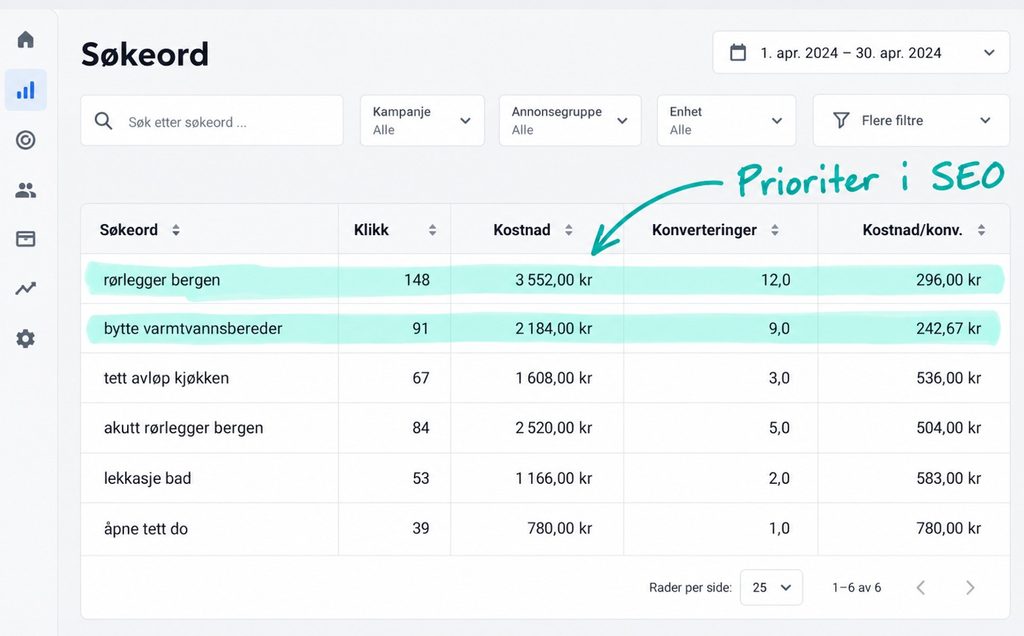Click the Søkeord page heading
The height and width of the screenshot is (636, 1024).
[145, 54]
